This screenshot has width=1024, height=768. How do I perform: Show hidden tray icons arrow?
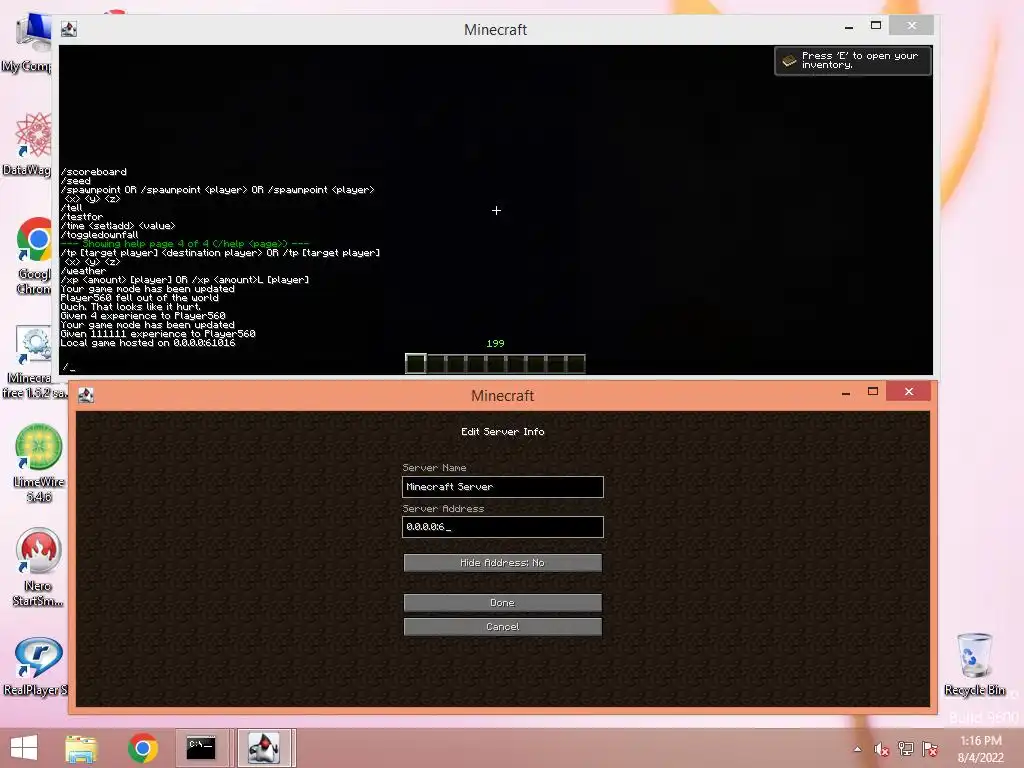(857, 749)
